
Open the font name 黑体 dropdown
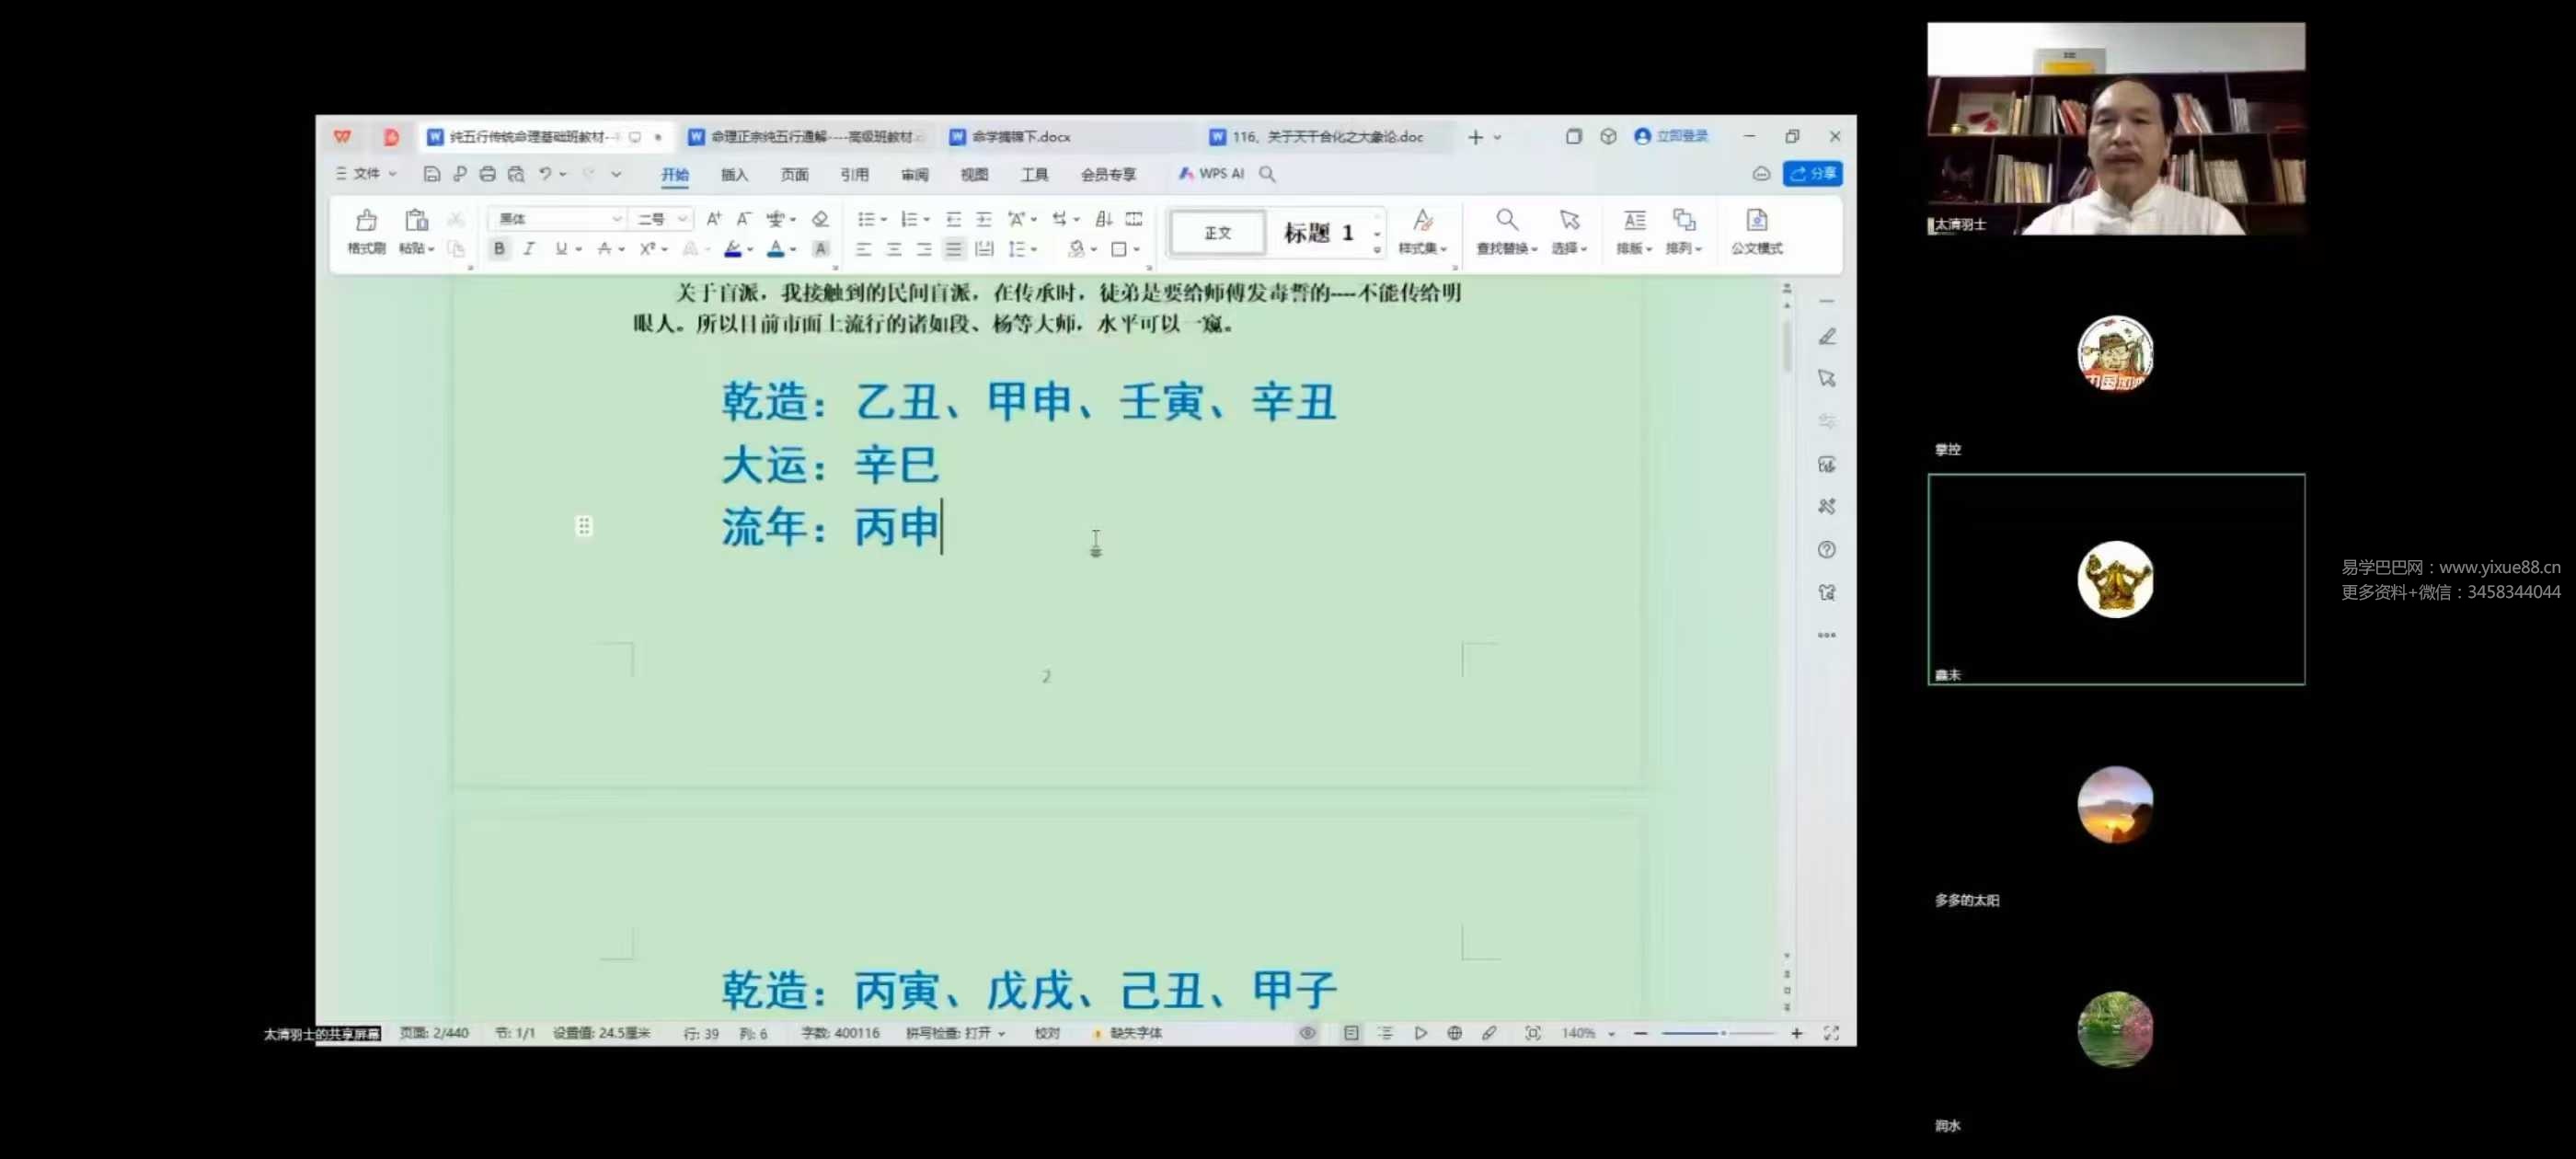557,219
